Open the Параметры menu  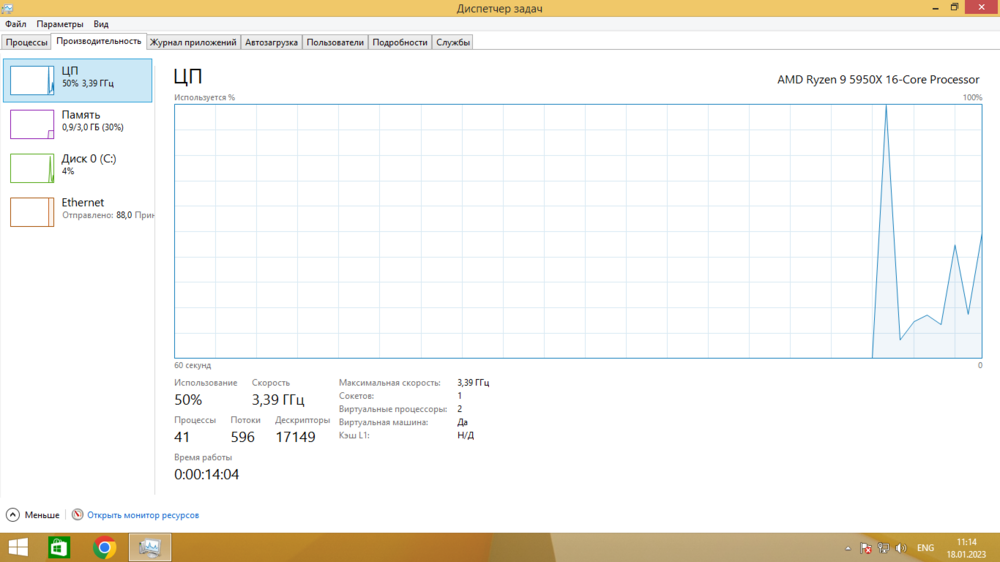point(60,24)
